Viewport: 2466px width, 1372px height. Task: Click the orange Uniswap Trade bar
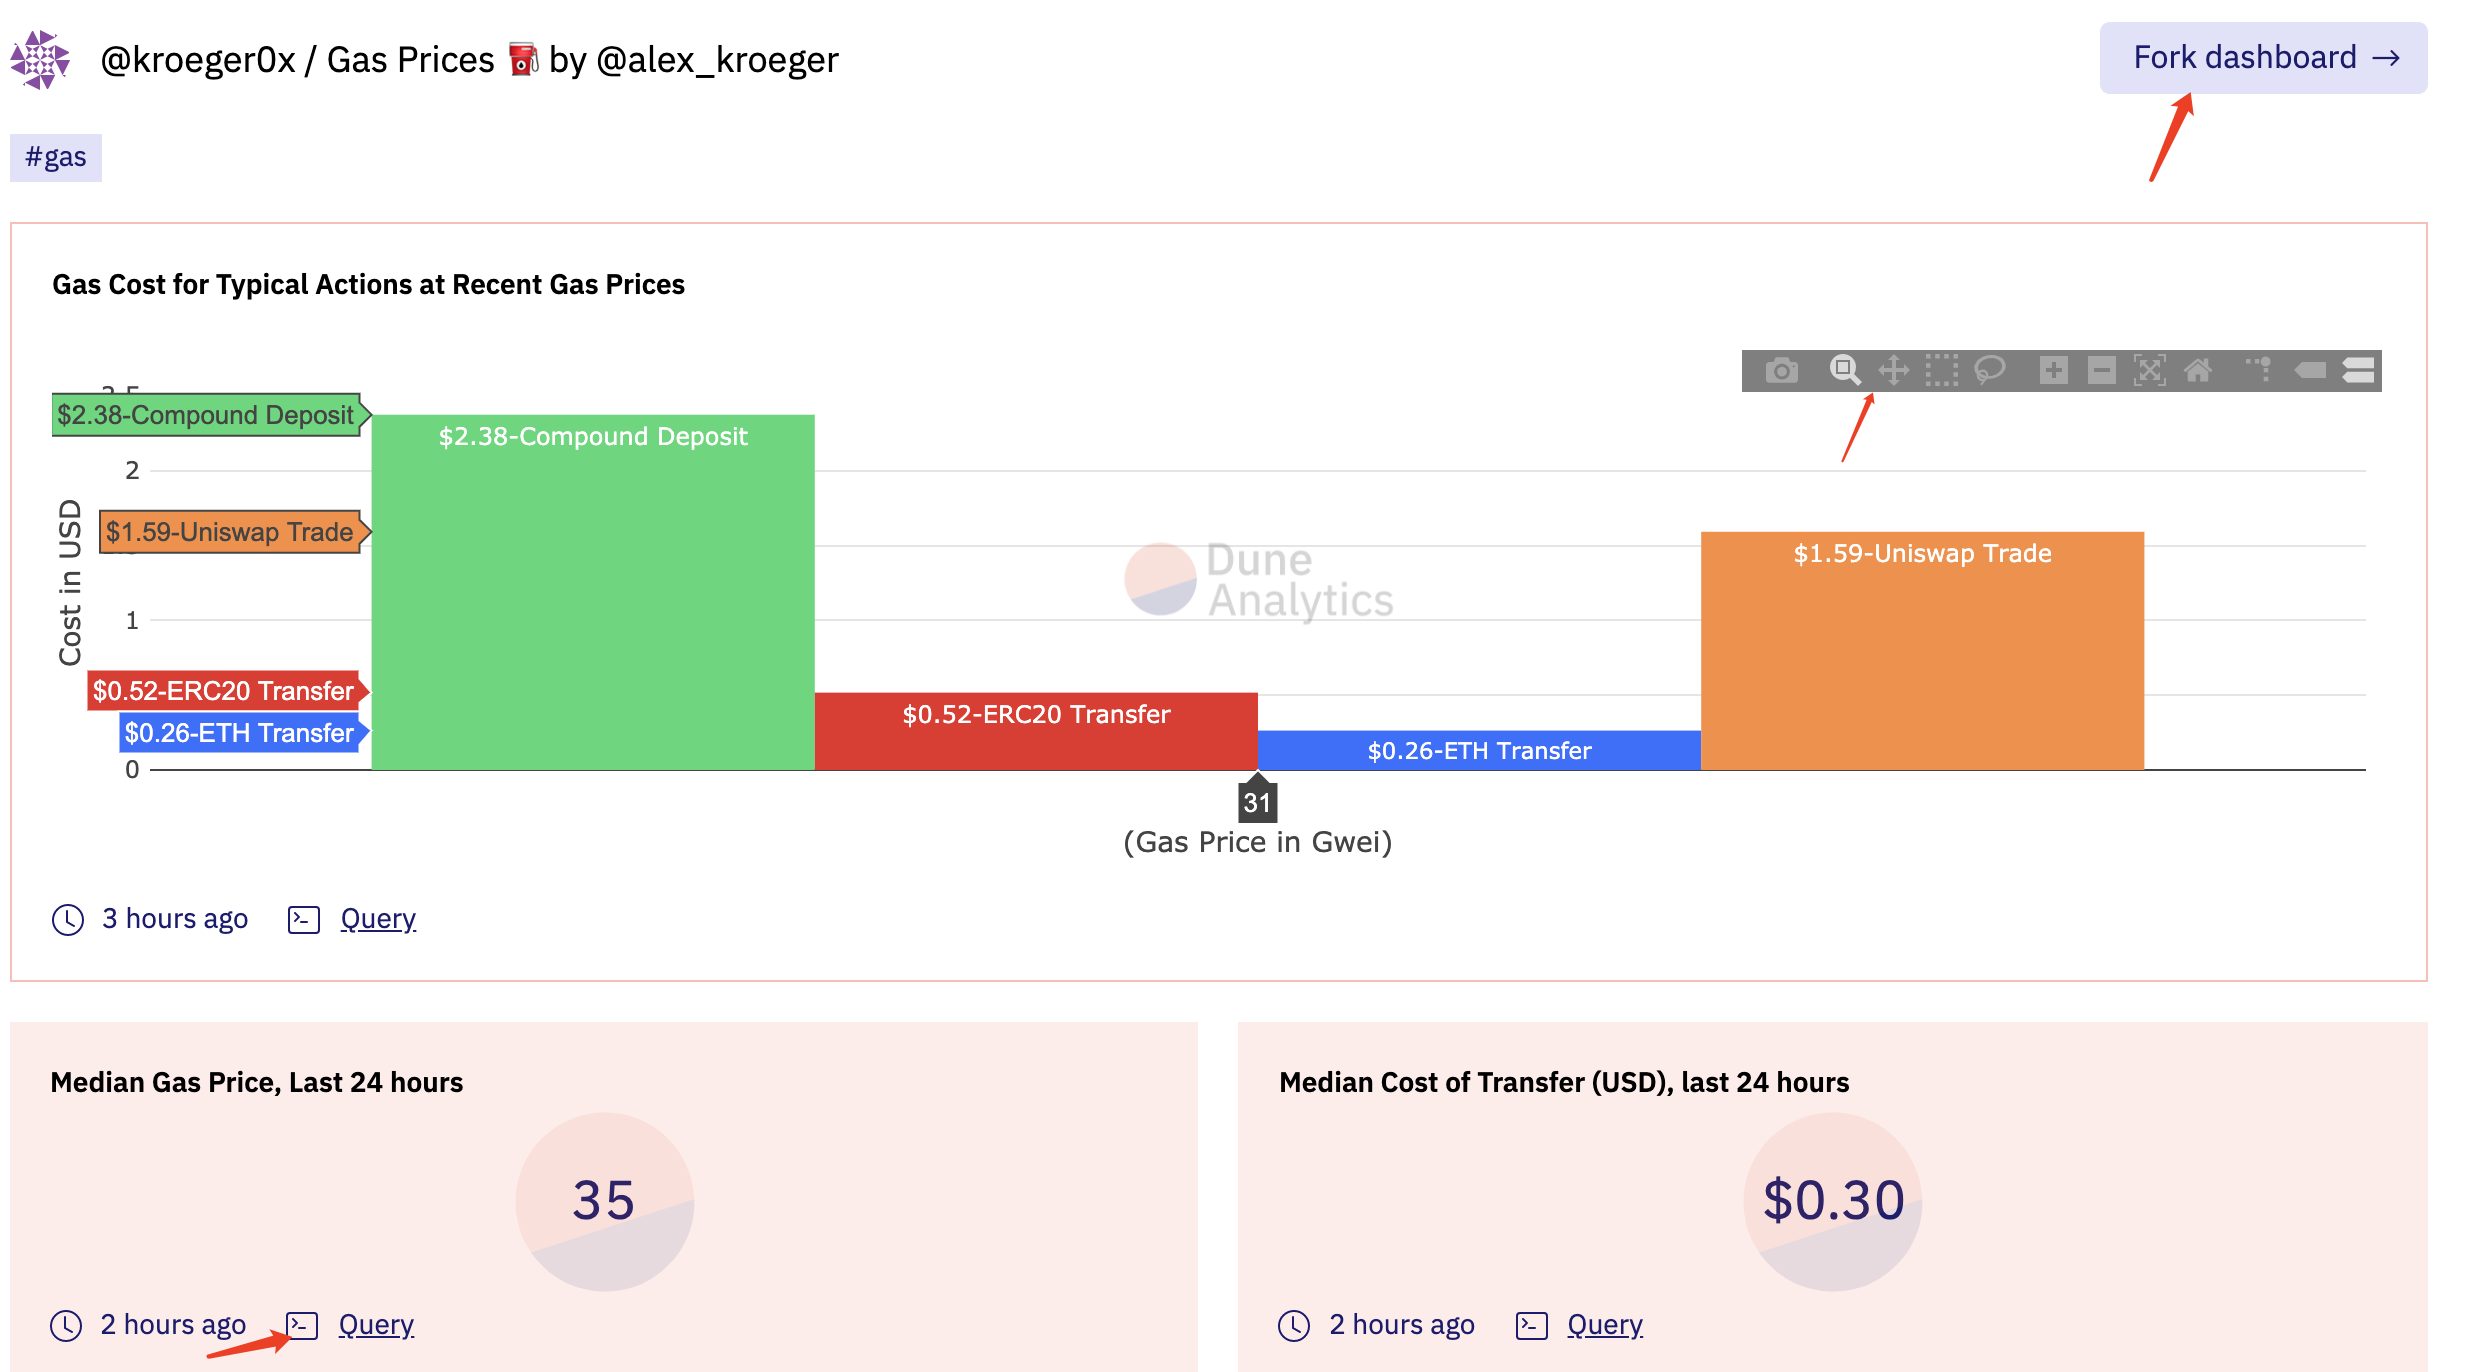point(1922,660)
